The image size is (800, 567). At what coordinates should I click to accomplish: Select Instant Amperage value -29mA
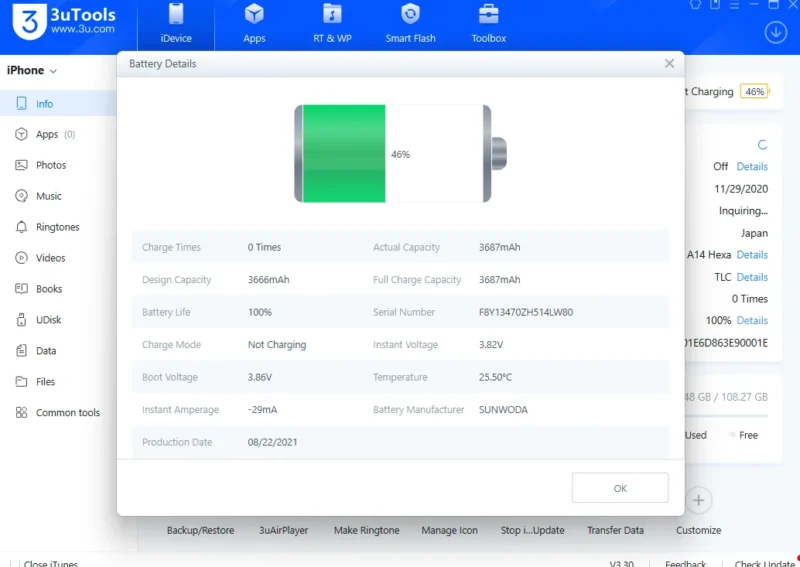click(262, 409)
